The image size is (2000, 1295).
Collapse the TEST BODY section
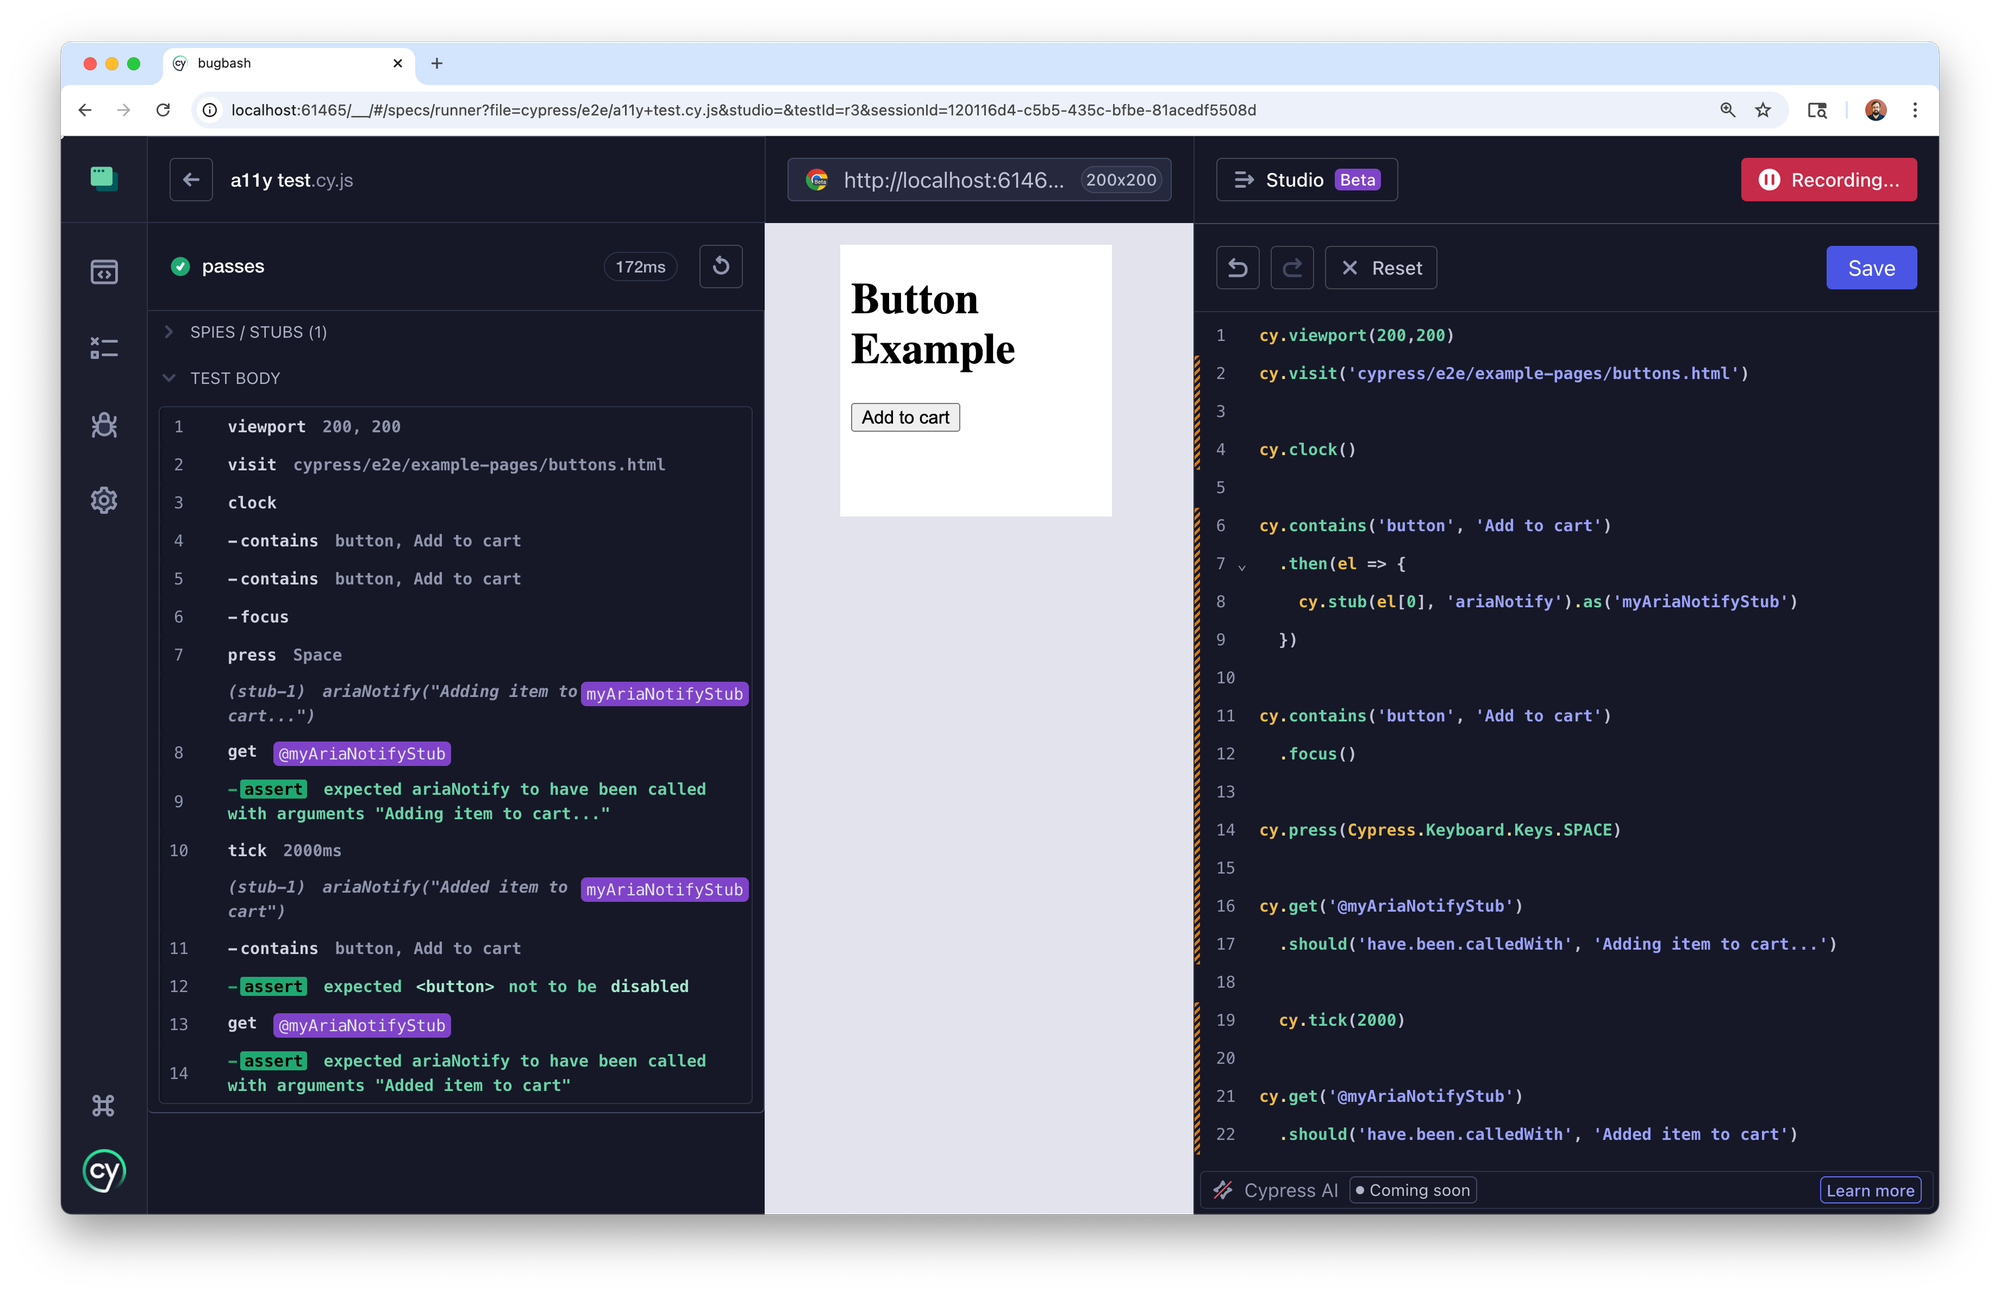[168, 378]
